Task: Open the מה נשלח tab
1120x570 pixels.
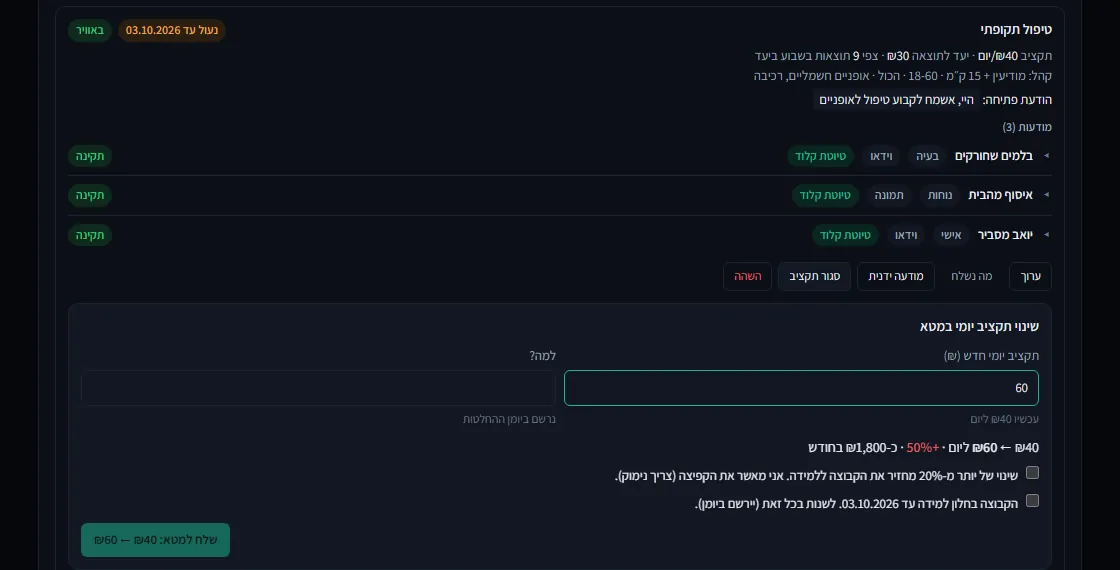Action: [971, 276]
